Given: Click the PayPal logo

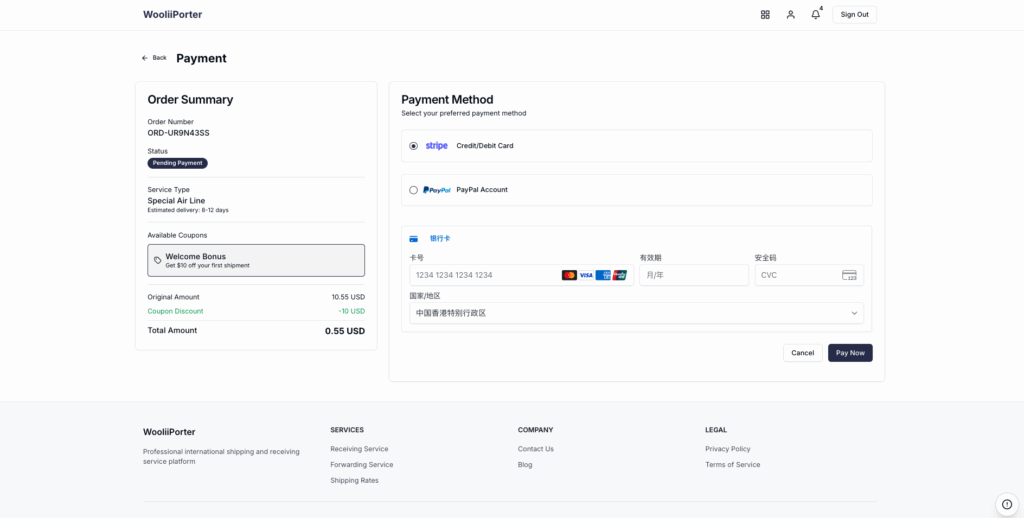Looking at the screenshot, I should click(x=437, y=190).
